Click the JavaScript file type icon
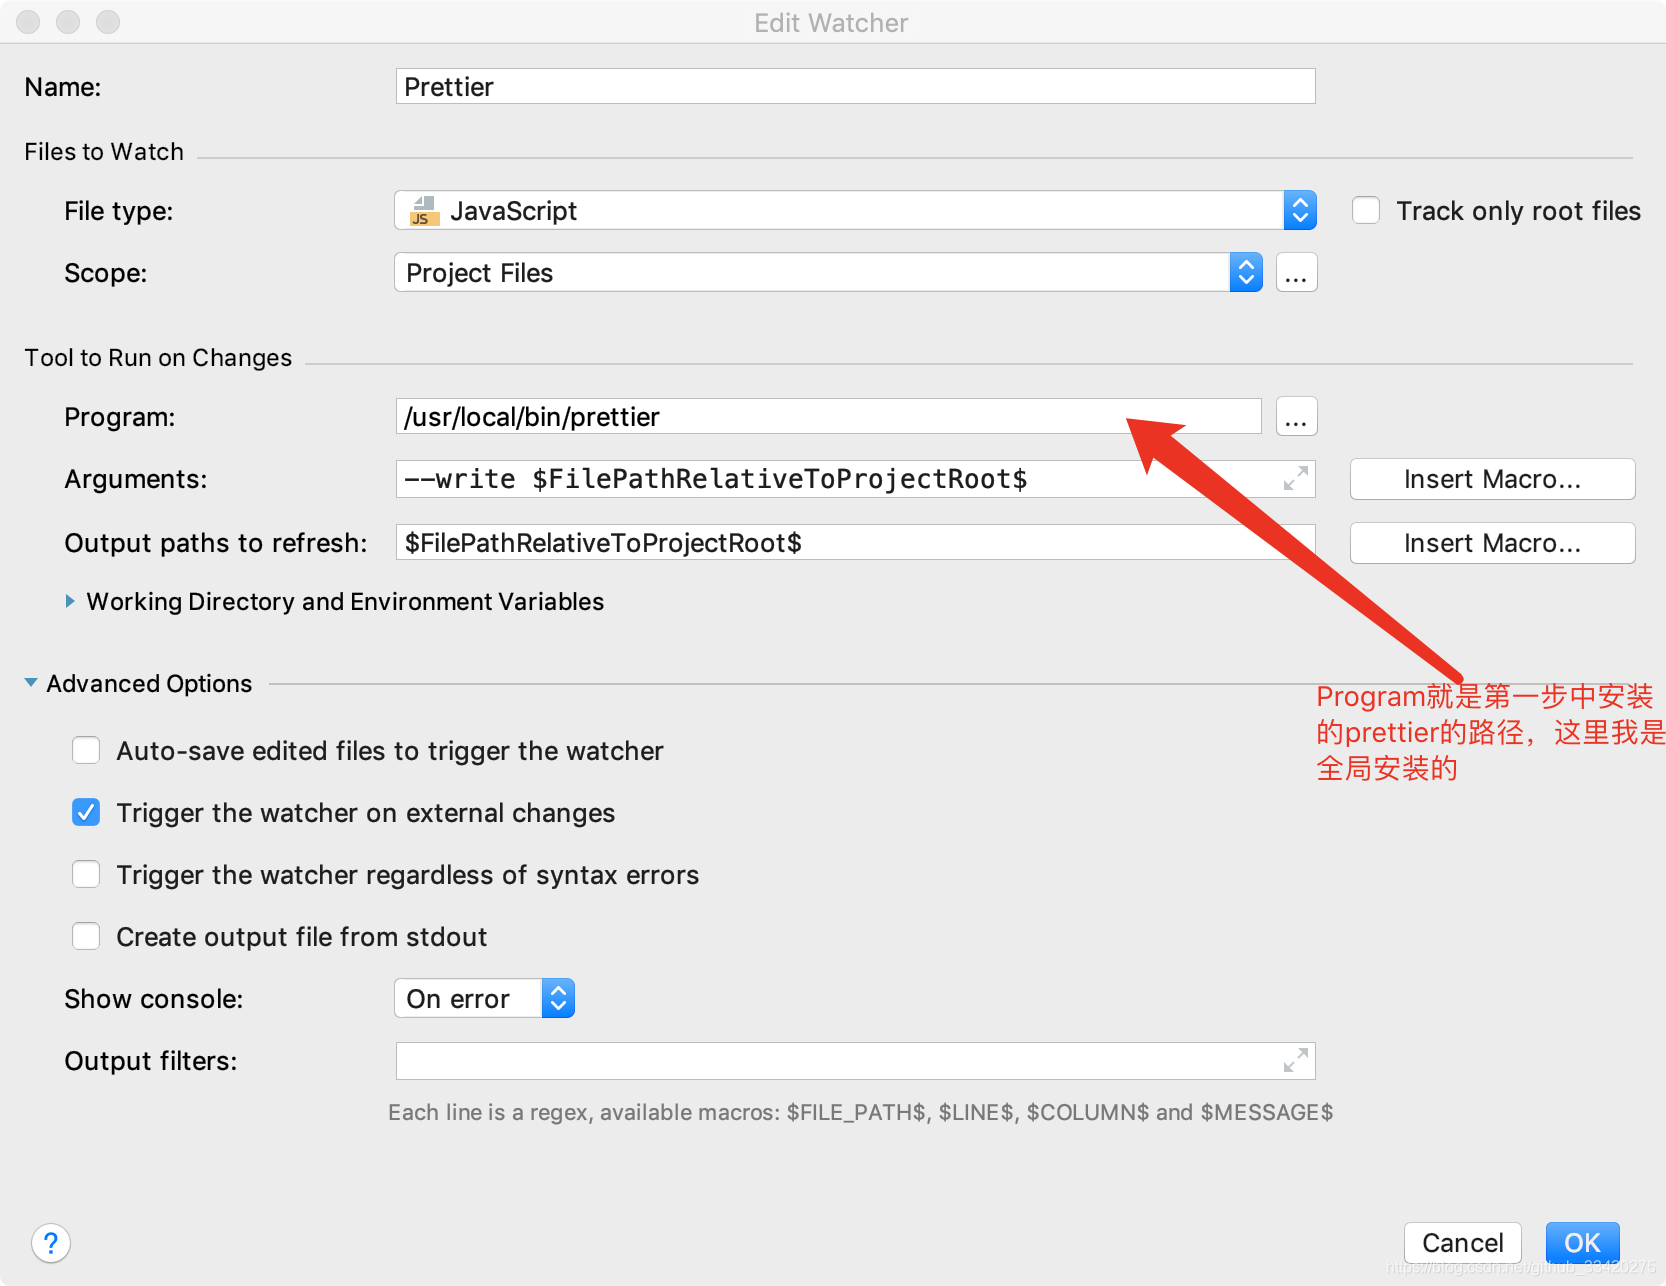The height and width of the screenshot is (1286, 1666). [x=425, y=211]
